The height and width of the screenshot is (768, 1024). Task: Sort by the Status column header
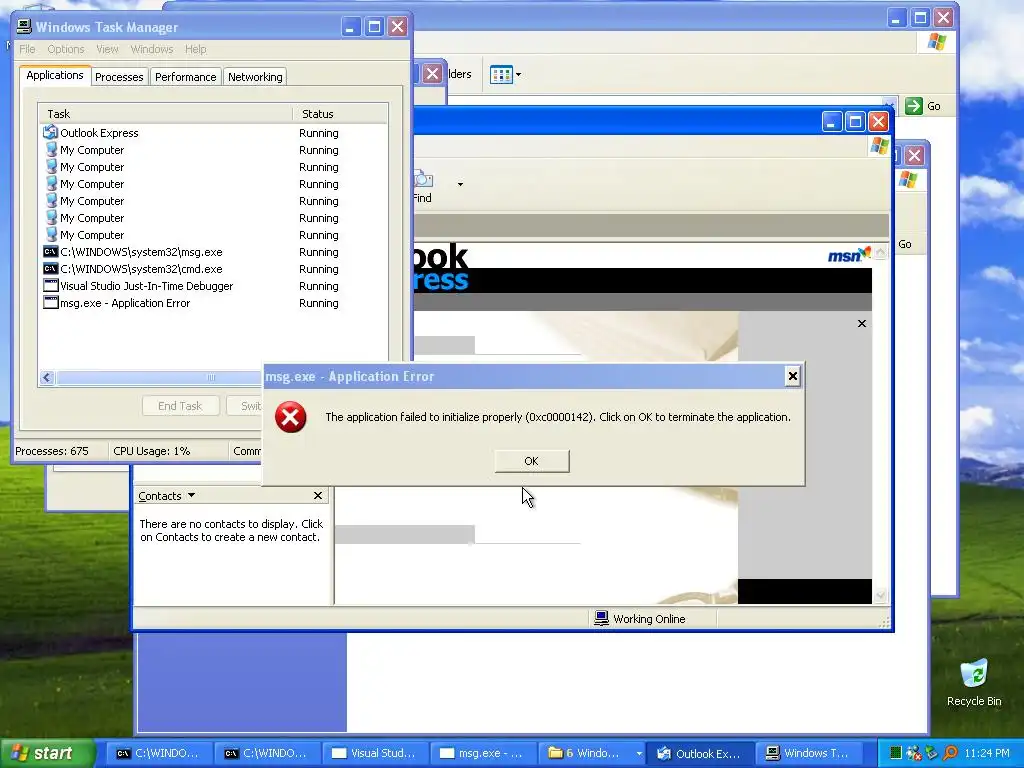pos(340,114)
